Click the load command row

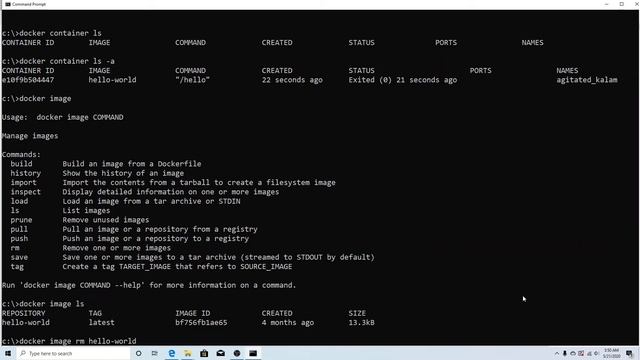125,201
